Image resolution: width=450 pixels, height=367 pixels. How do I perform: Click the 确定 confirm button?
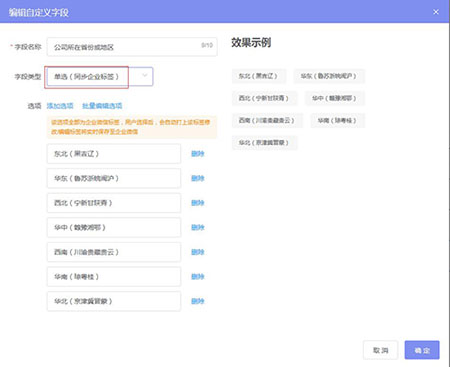(x=422, y=350)
